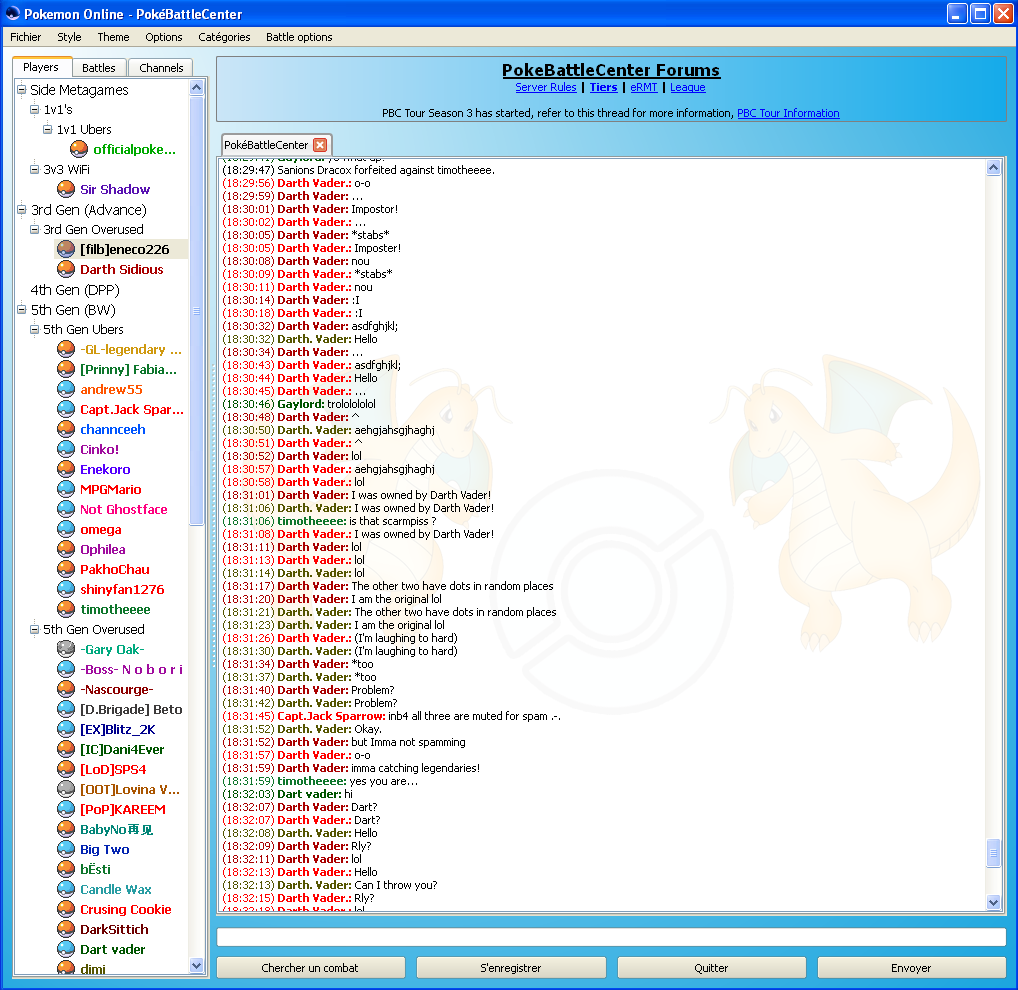Open the Tiers link
Image resolution: width=1018 pixels, height=990 pixels.
tap(603, 87)
